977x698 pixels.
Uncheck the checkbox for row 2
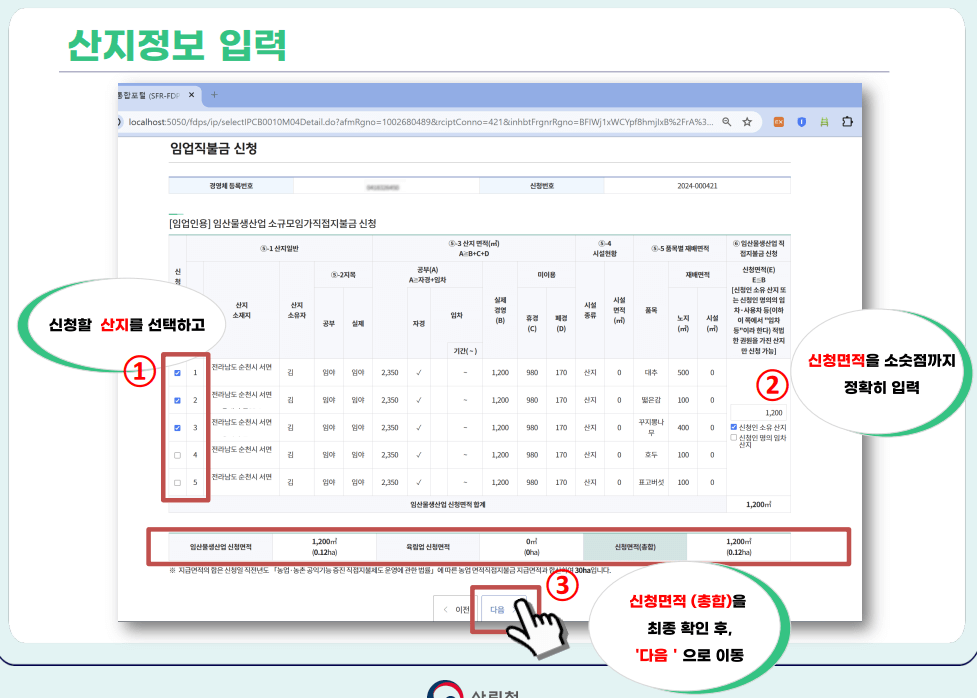coord(178,399)
